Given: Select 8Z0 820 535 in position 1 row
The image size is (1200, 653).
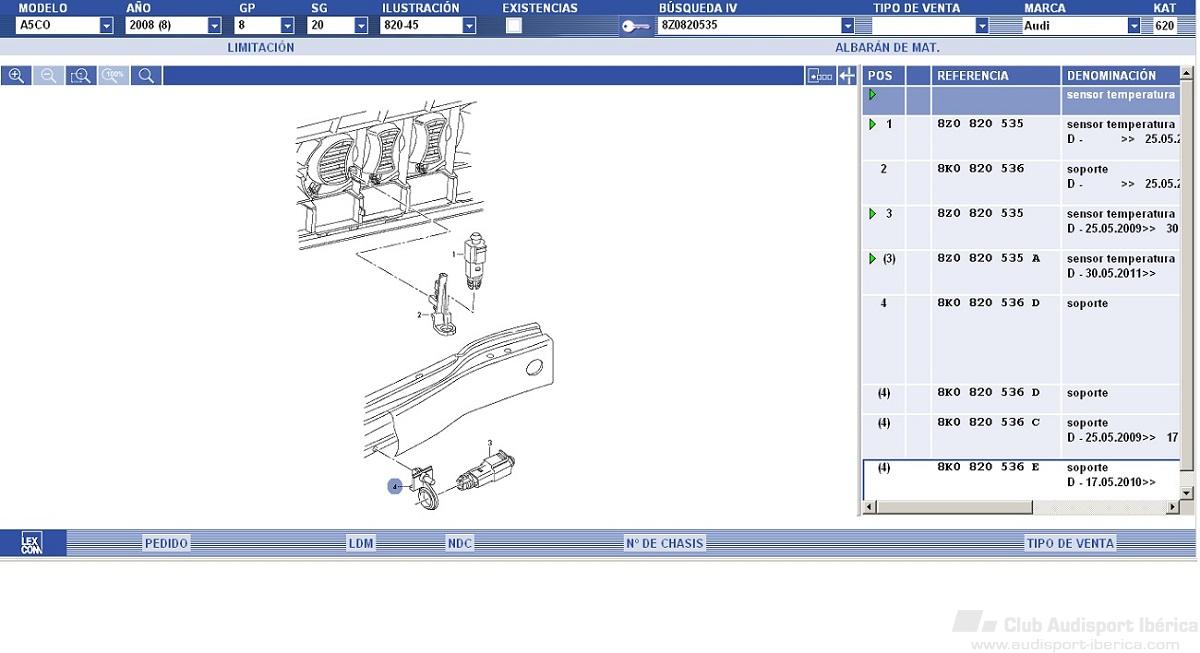Looking at the screenshot, I should pyautogui.click(x=981, y=124).
